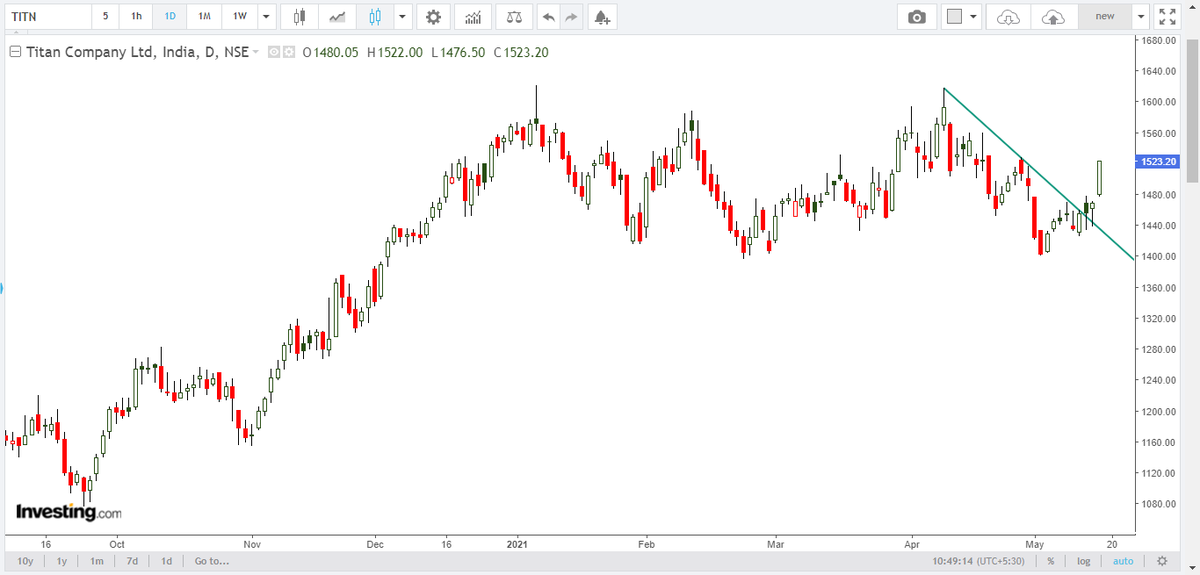The width and height of the screenshot is (1200, 575).
Task: Click the 2021 label on time axis
Action: point(517,545)
